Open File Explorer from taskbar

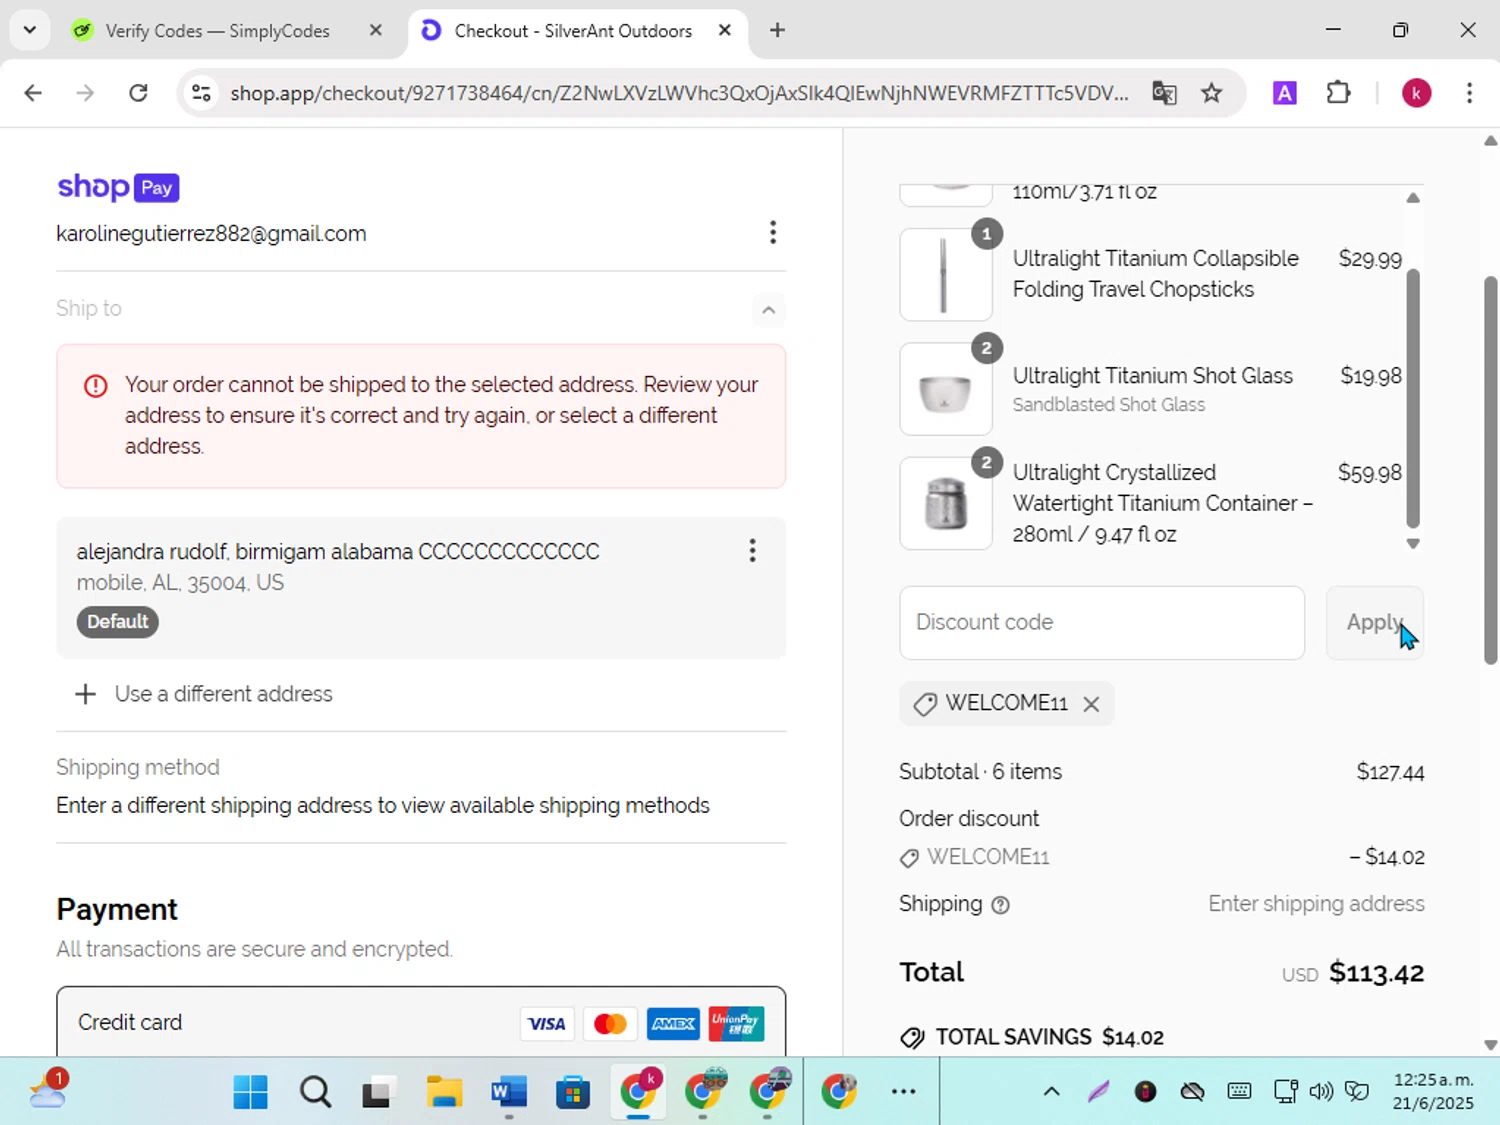(444, 1092)
